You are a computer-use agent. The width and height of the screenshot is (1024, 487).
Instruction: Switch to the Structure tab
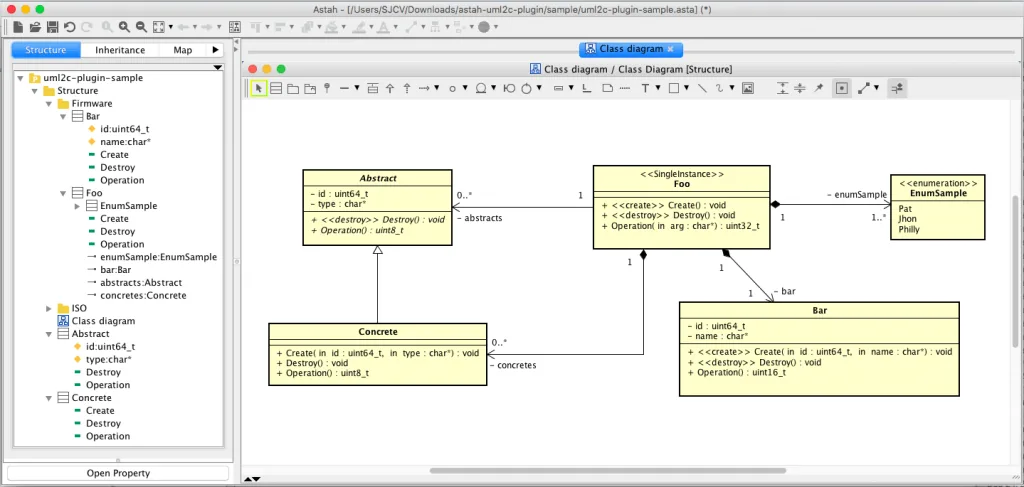pyautogui.click(x=46, y=50)
